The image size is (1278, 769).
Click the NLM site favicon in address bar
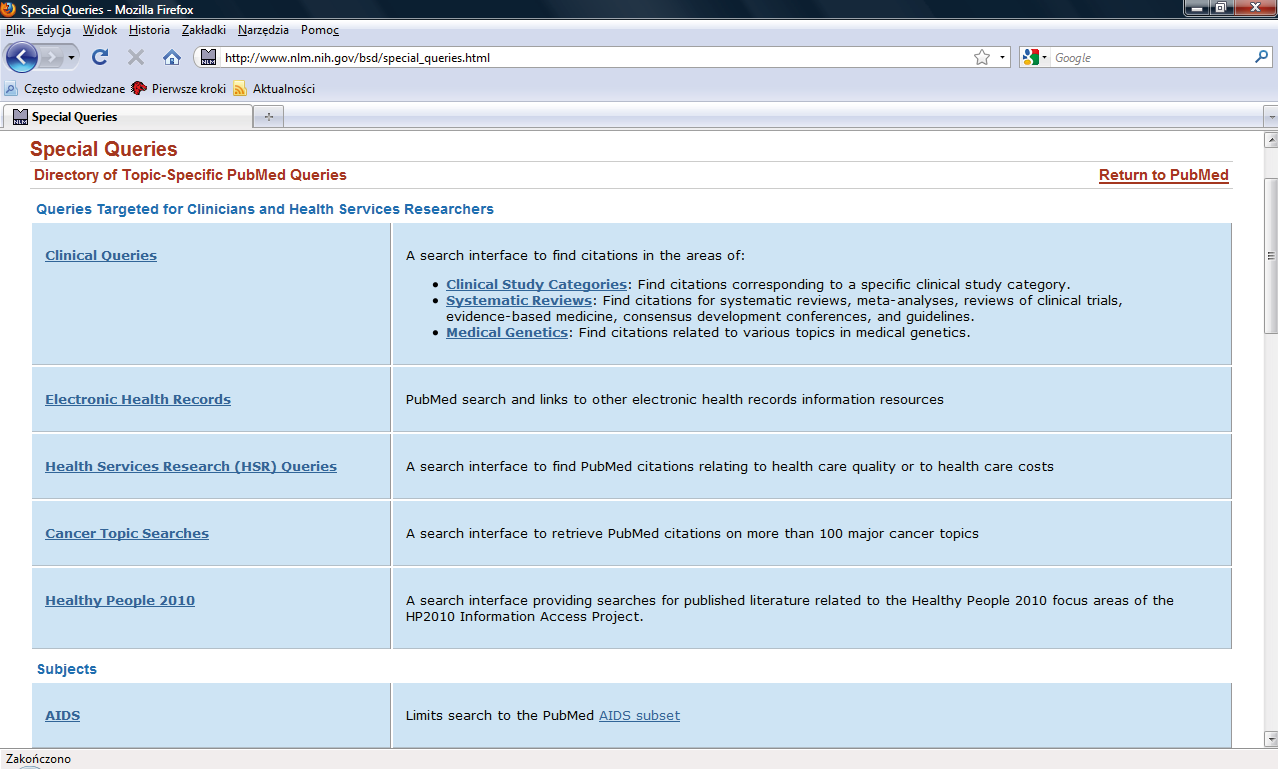(207, 57)
